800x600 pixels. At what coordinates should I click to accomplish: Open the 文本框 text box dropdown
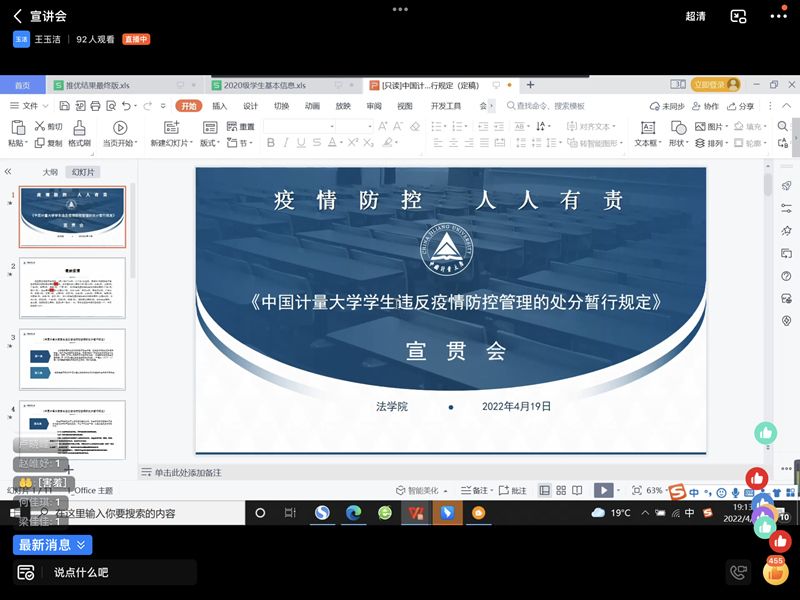(648, 134)
